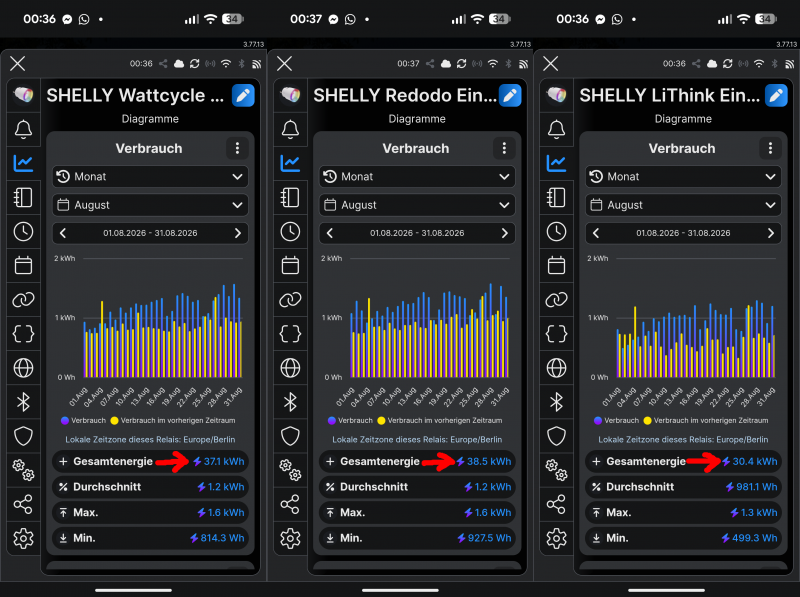Open the Verbrauch three-dot menu in LiThink panel

click(x=770, y=148)
